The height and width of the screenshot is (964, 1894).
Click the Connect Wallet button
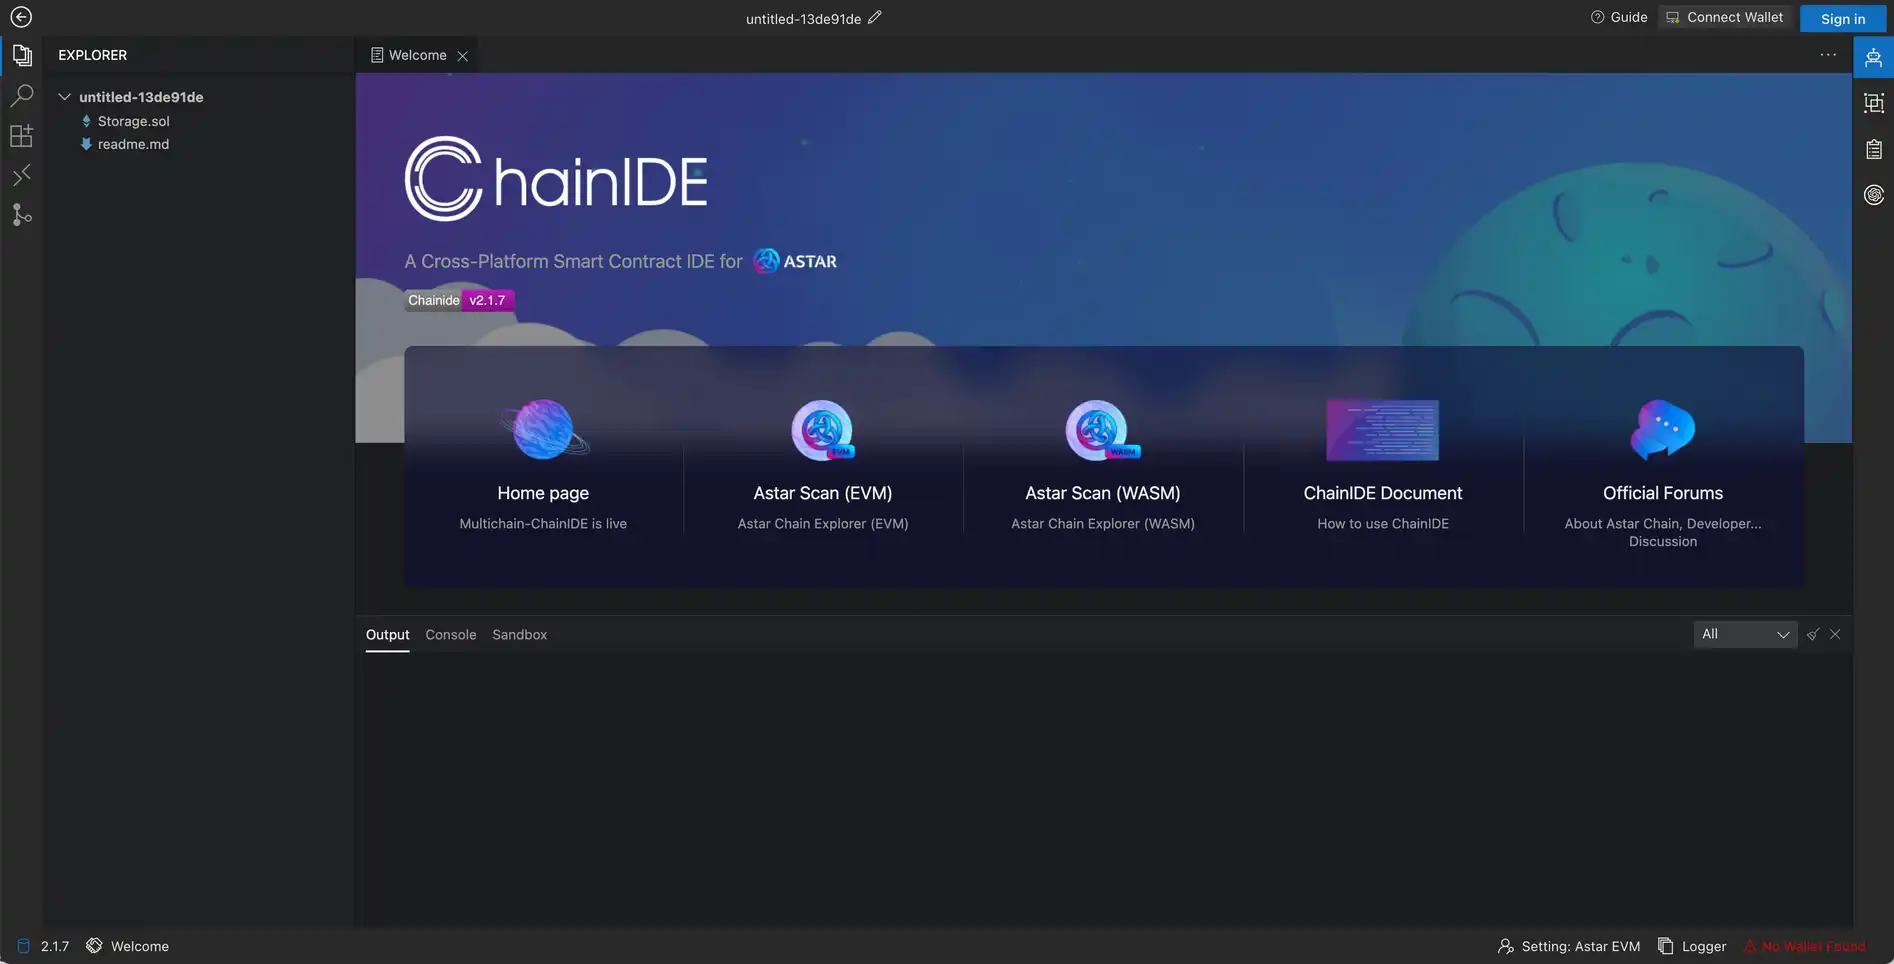(x=1724, y=18)
